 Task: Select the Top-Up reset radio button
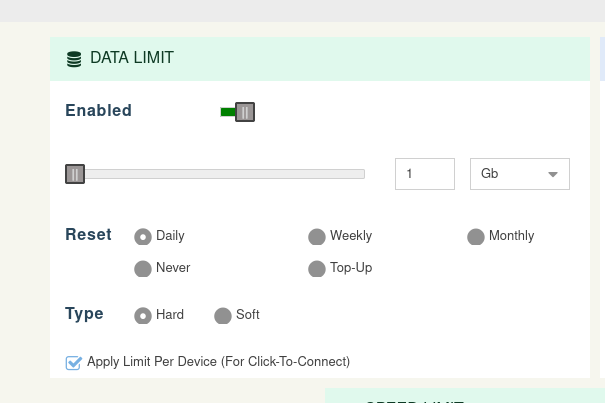coord(317,269)
